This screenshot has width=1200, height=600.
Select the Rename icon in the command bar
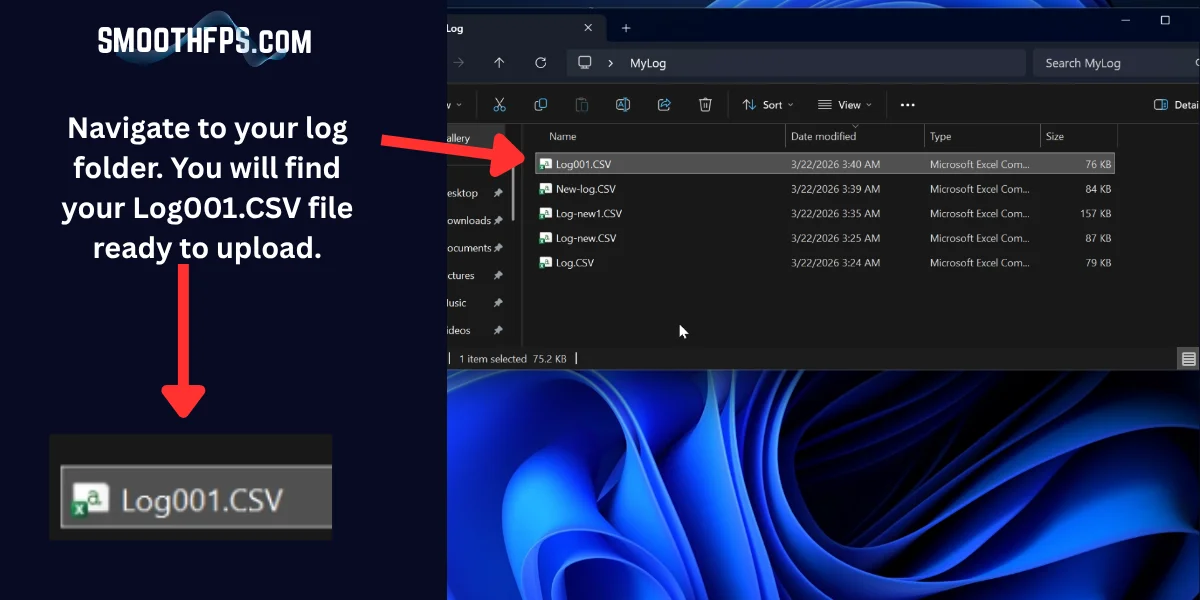coord(622,104)
